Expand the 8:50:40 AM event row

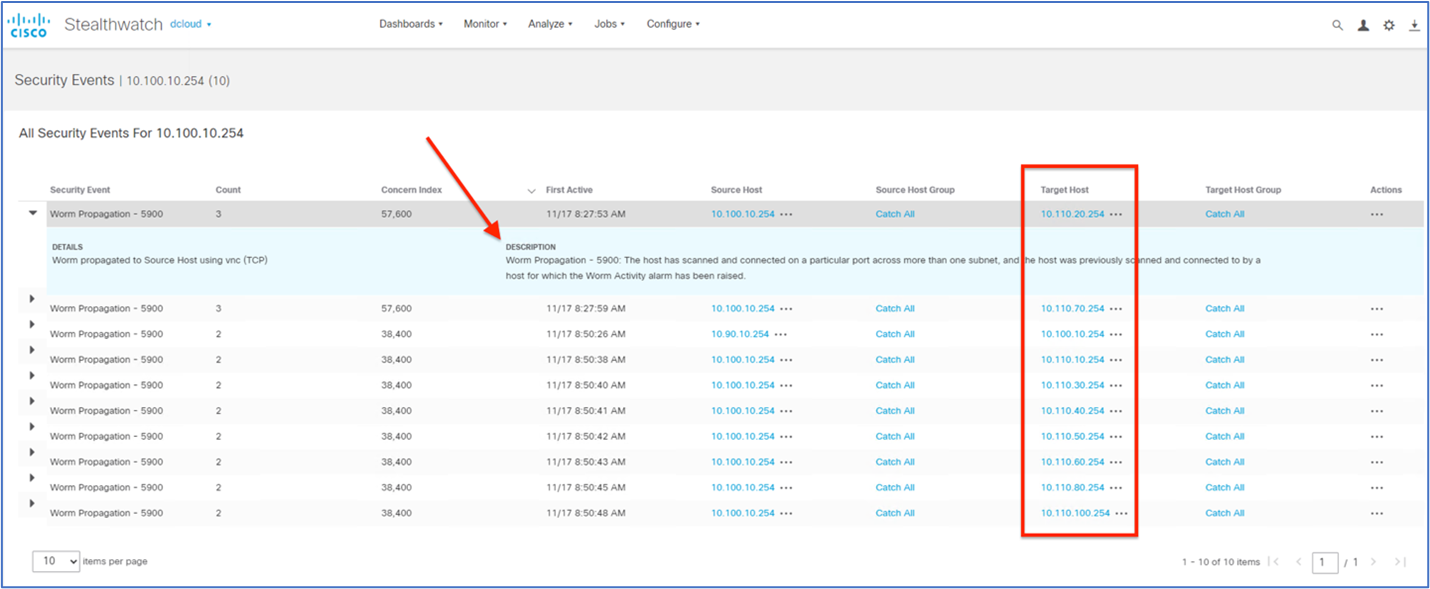click(32, 375)
